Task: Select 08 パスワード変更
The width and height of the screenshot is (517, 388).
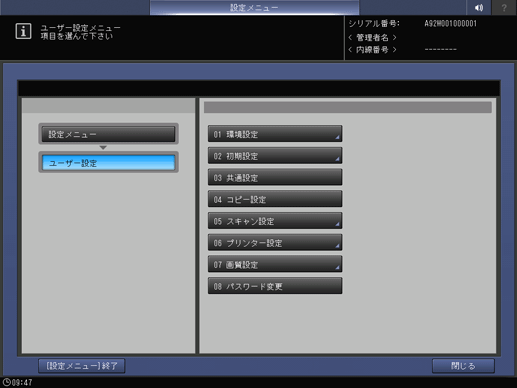Action: [x=275, y=286]
